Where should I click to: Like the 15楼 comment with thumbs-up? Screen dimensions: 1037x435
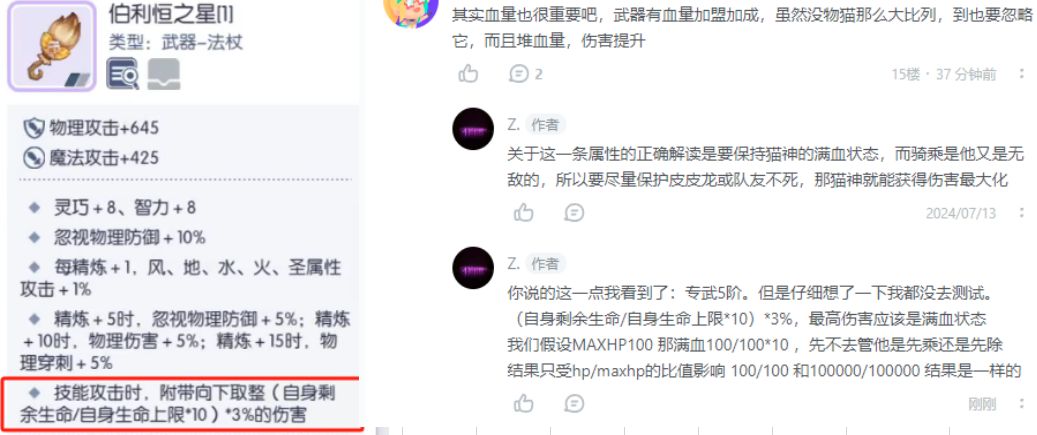click(468, 73)
